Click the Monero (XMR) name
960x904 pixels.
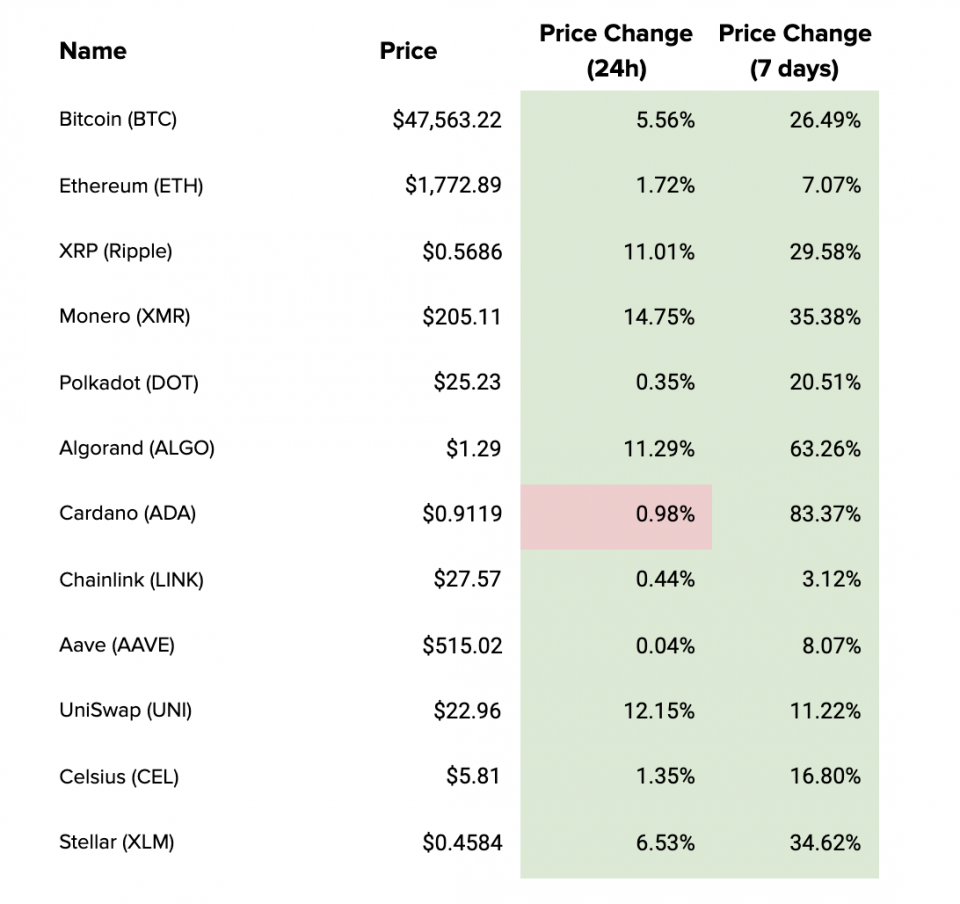125,317
